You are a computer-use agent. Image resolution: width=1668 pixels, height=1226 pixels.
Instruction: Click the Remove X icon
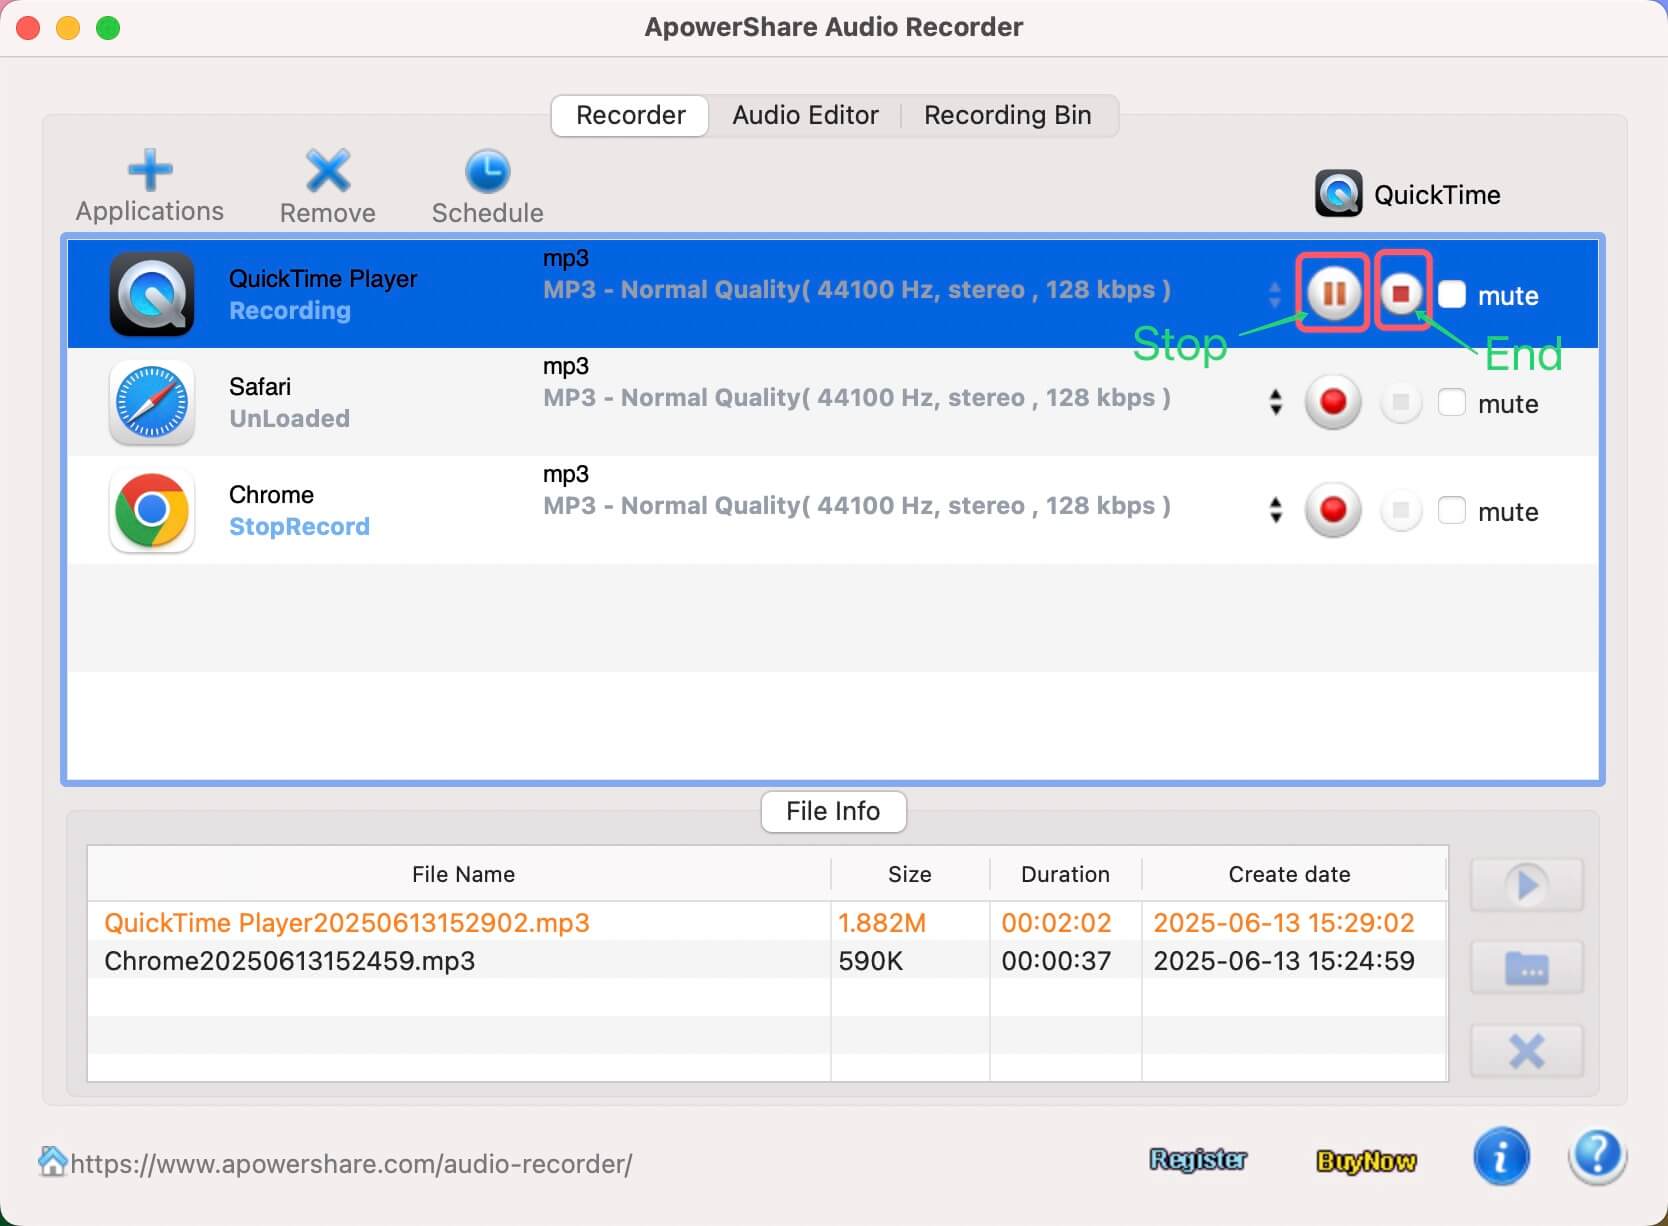pyautogui.click(x=327, y=171)
